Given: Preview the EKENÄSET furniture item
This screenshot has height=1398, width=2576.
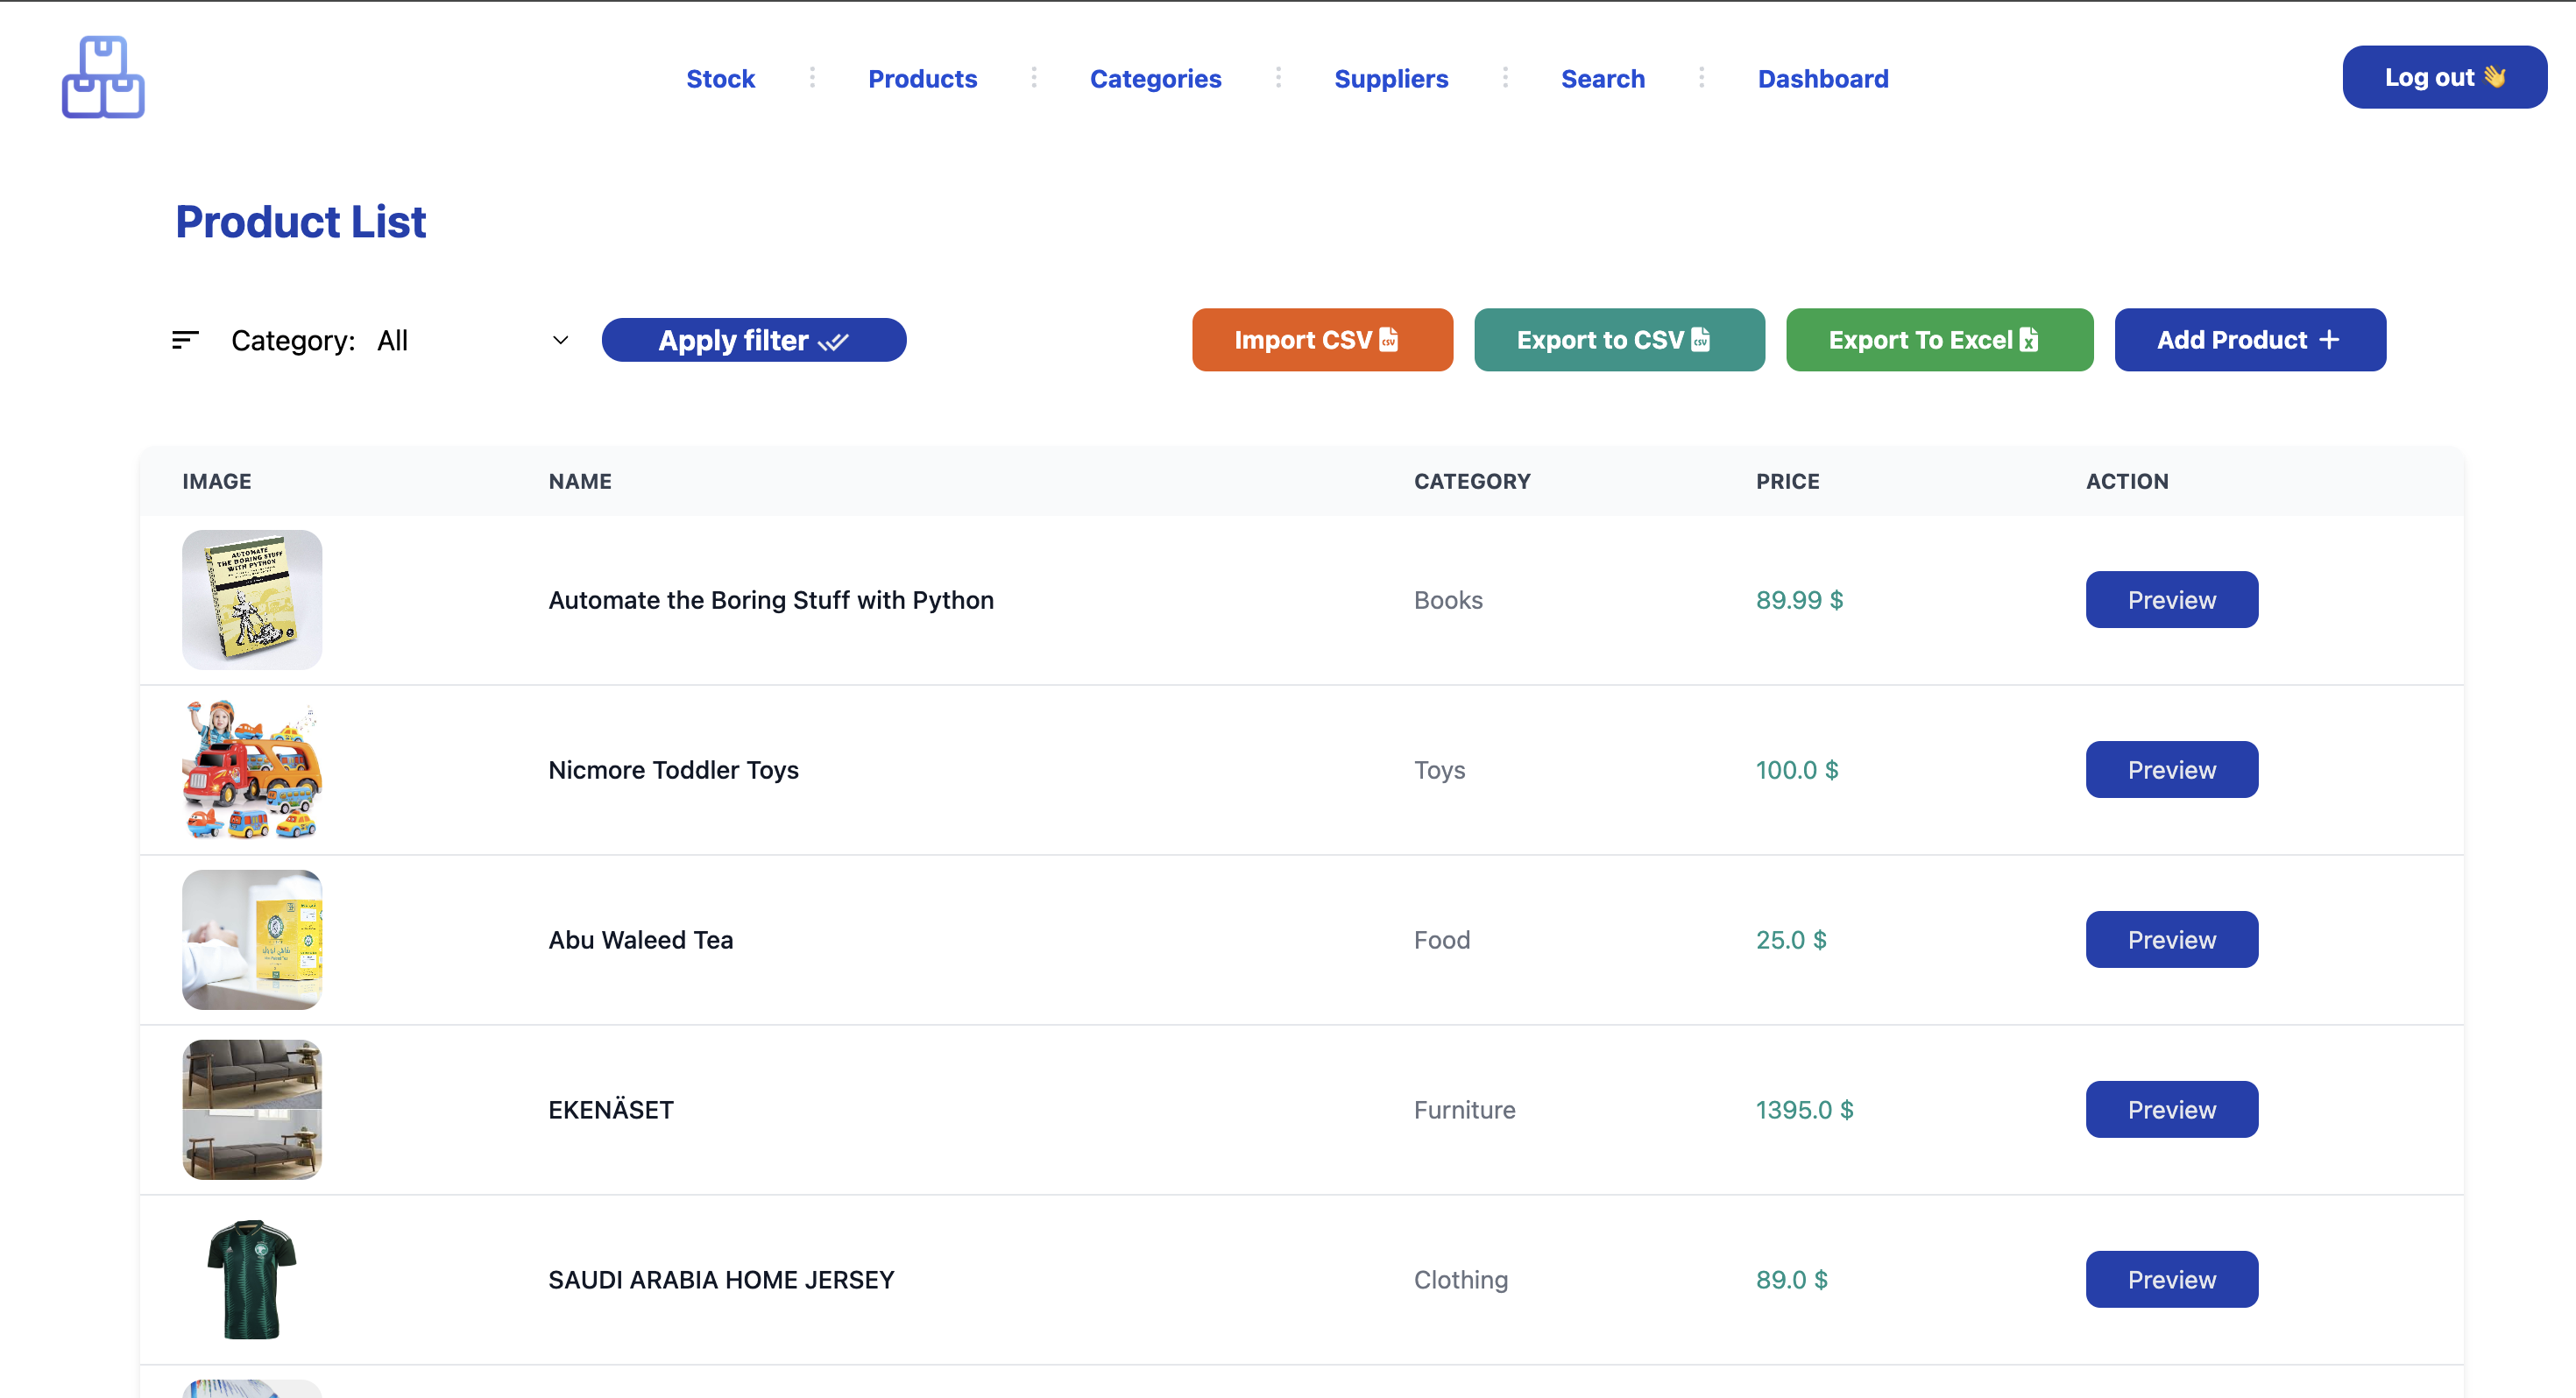Looking at the screenshot, I should tap(2171, 1110).
